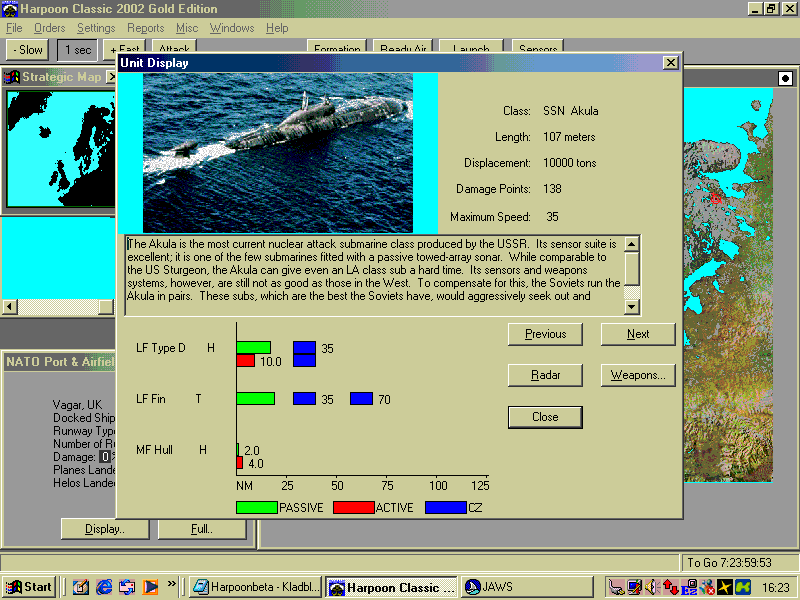Expand the quick launch overflow chevron
The height and width of the screenshot is (600, 800).
[171, 584]
